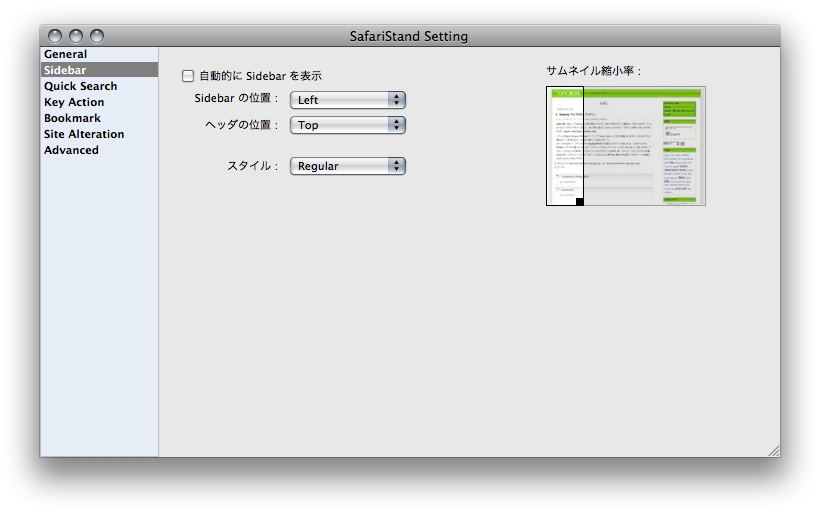
Task: Click the middle title bar window button
Action: pos(76,36)
